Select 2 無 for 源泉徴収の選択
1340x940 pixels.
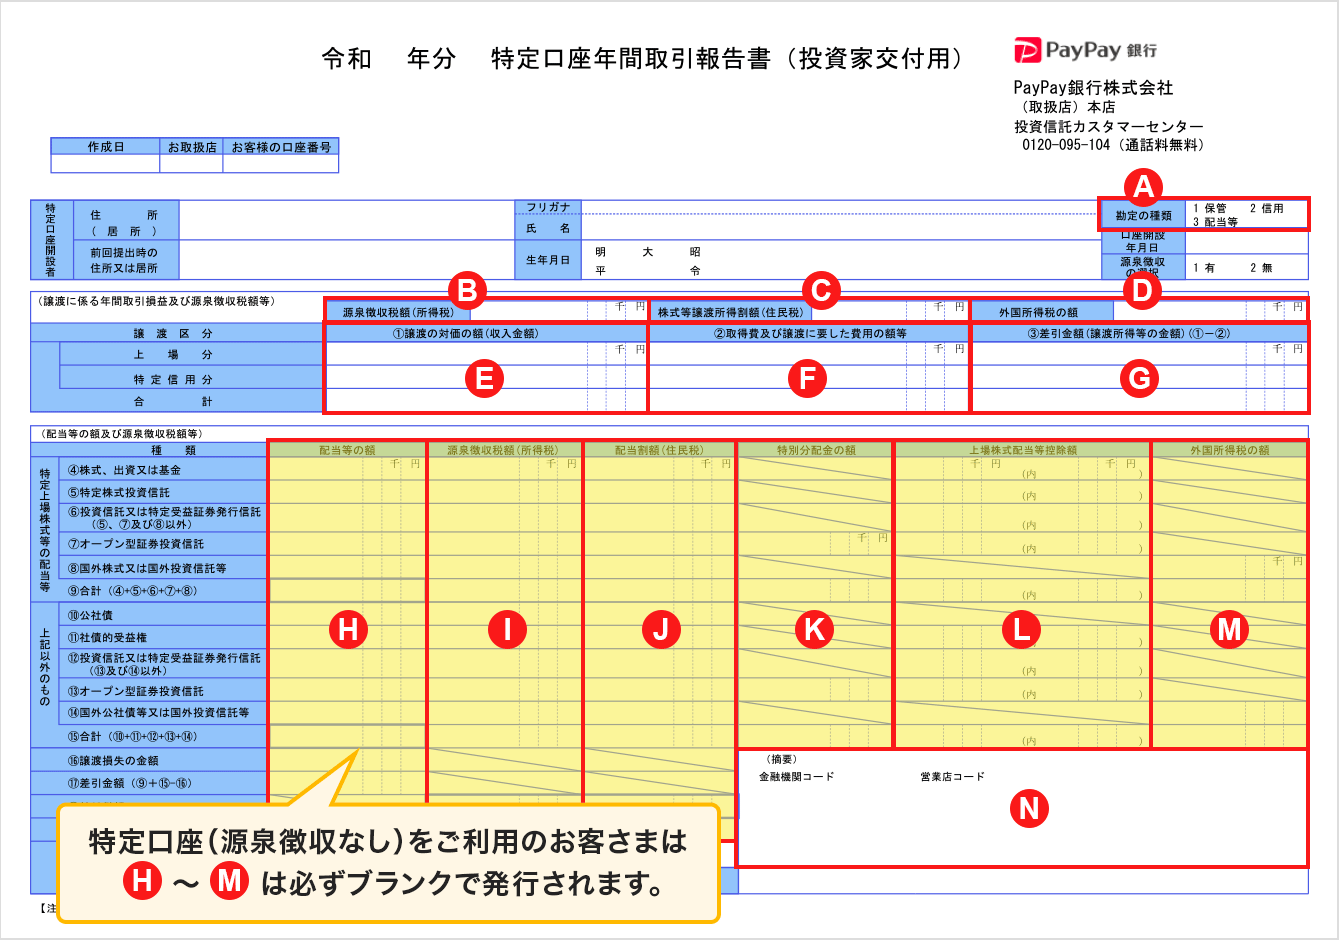(x=1261, y=268)
